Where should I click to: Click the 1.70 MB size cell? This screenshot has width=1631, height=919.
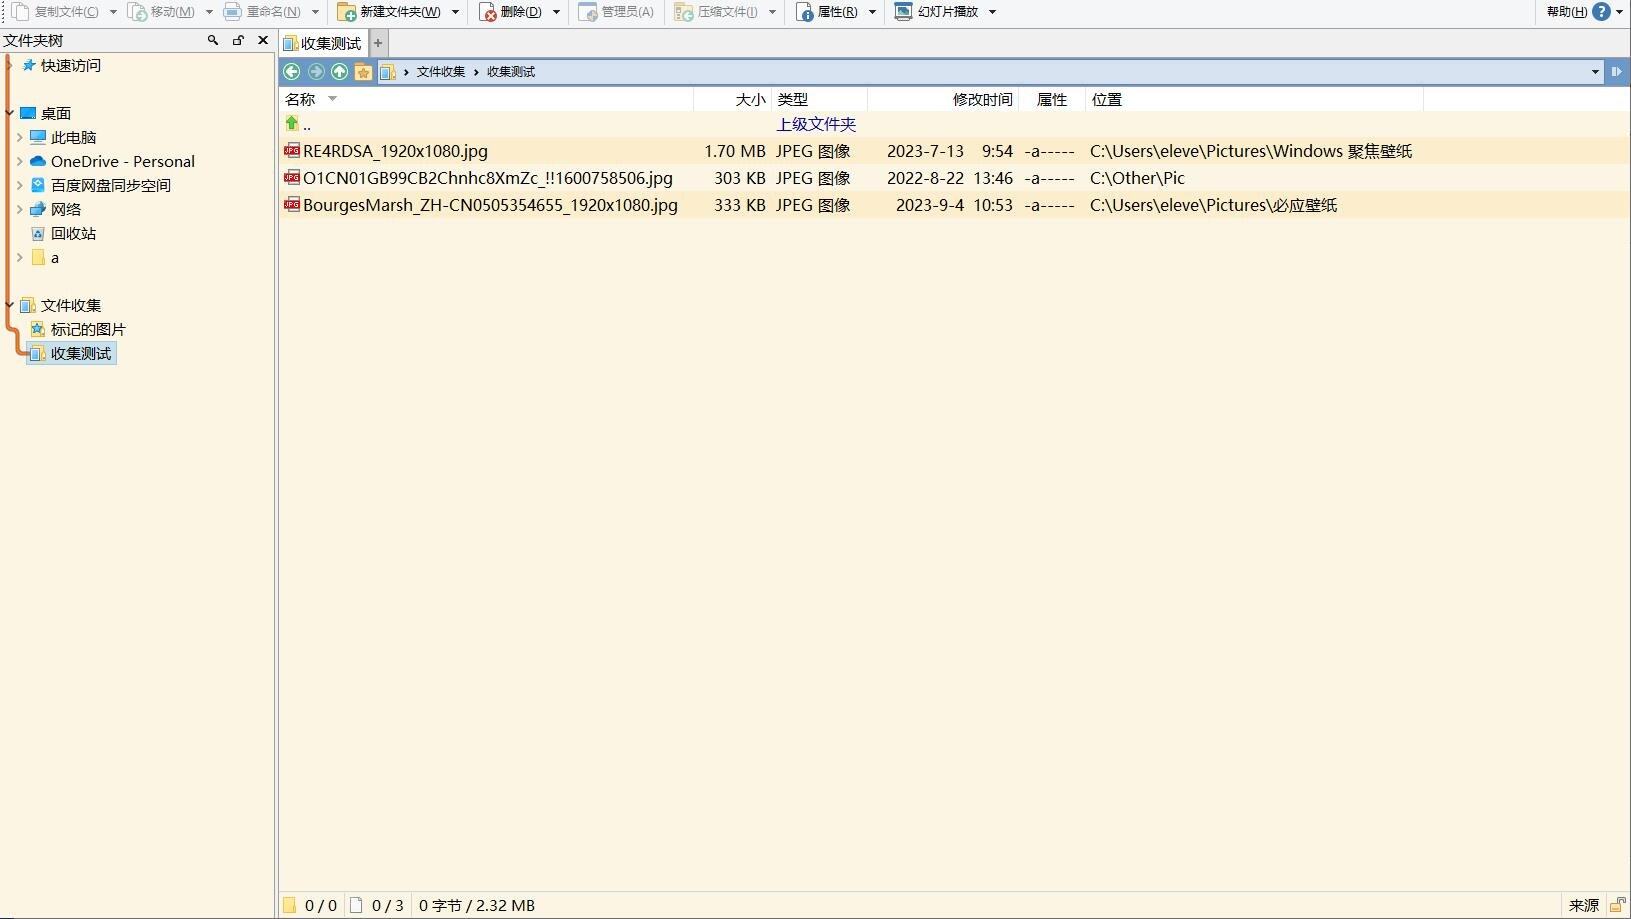click(735, 151)
